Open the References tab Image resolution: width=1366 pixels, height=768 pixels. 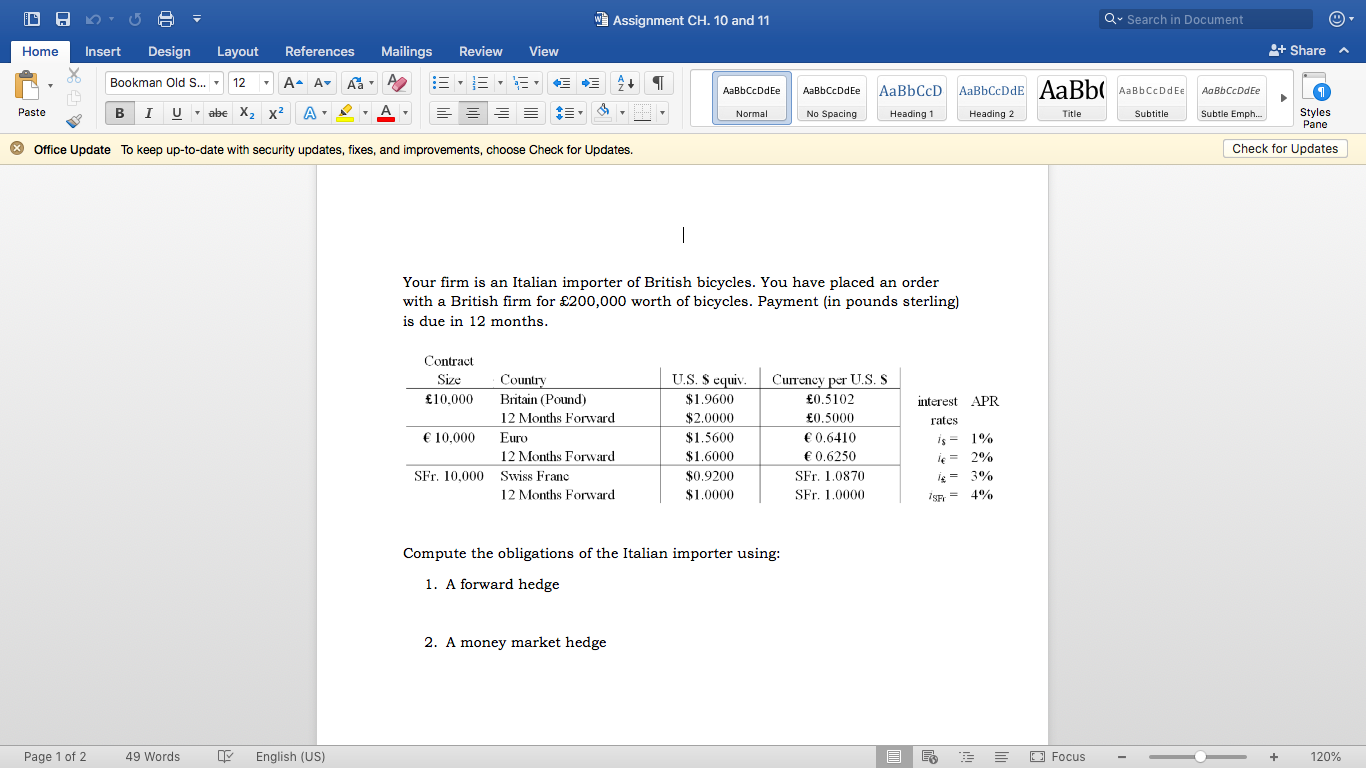pyautogui.click(x=320, y=52)
